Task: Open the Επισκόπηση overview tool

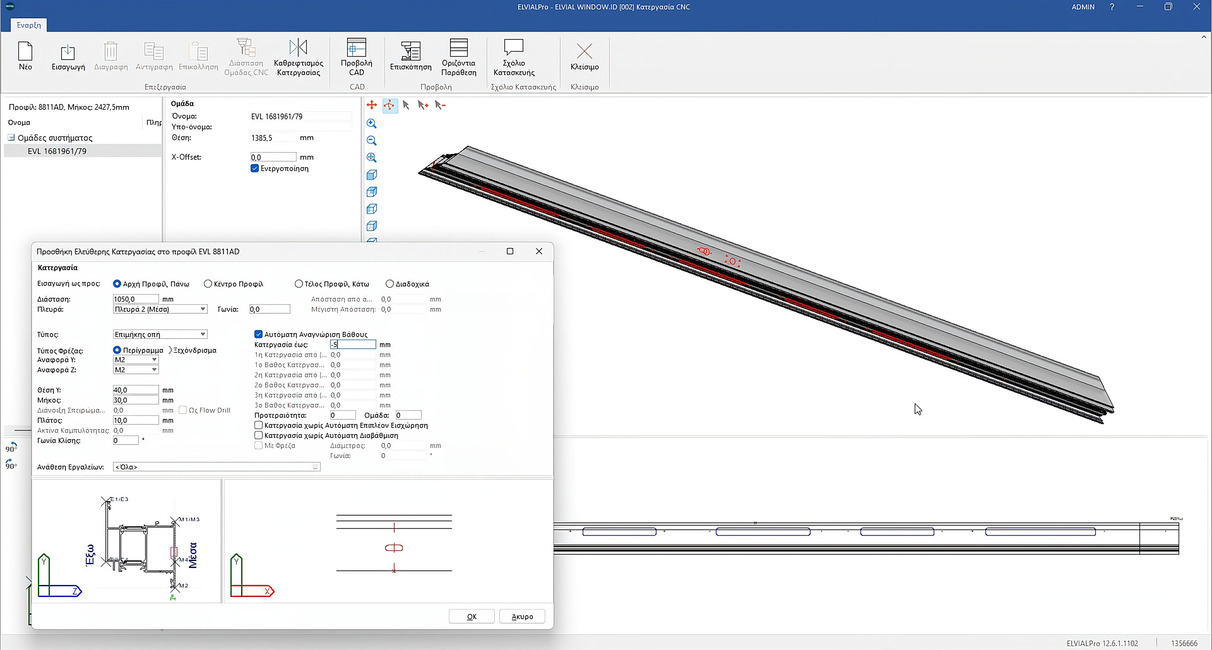Action: [x=410, y=56]
